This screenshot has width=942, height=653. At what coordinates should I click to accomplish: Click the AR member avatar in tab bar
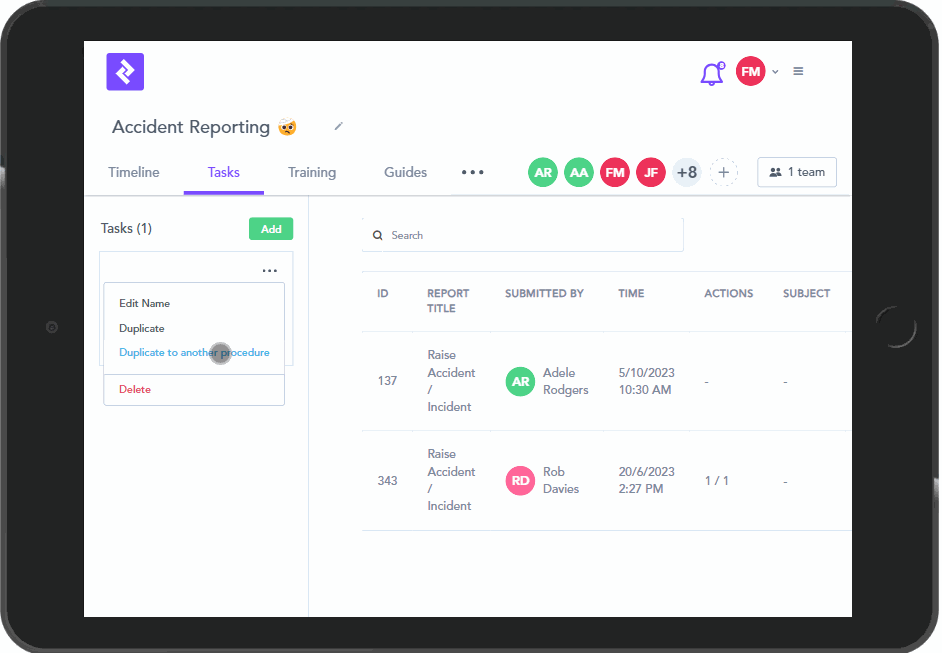click(x=543, y=172)
